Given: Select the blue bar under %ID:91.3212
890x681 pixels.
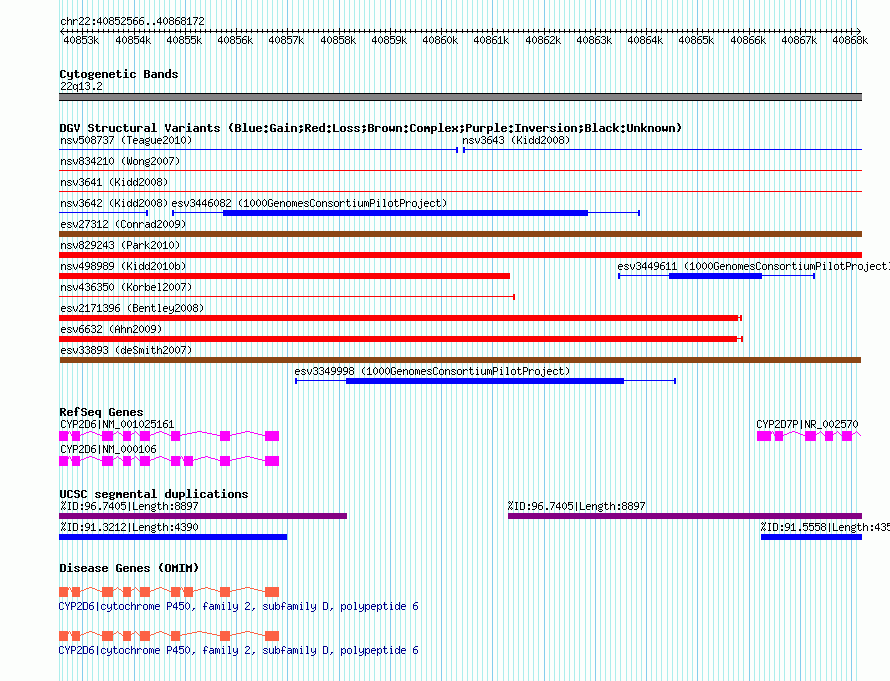Looking at the screenshot, I should [x=173, y=537].
